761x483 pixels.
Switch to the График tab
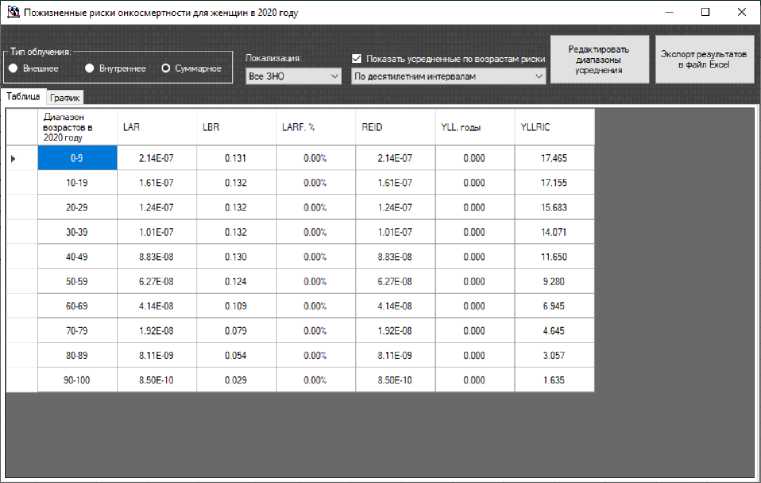click(x=65, y=98)
